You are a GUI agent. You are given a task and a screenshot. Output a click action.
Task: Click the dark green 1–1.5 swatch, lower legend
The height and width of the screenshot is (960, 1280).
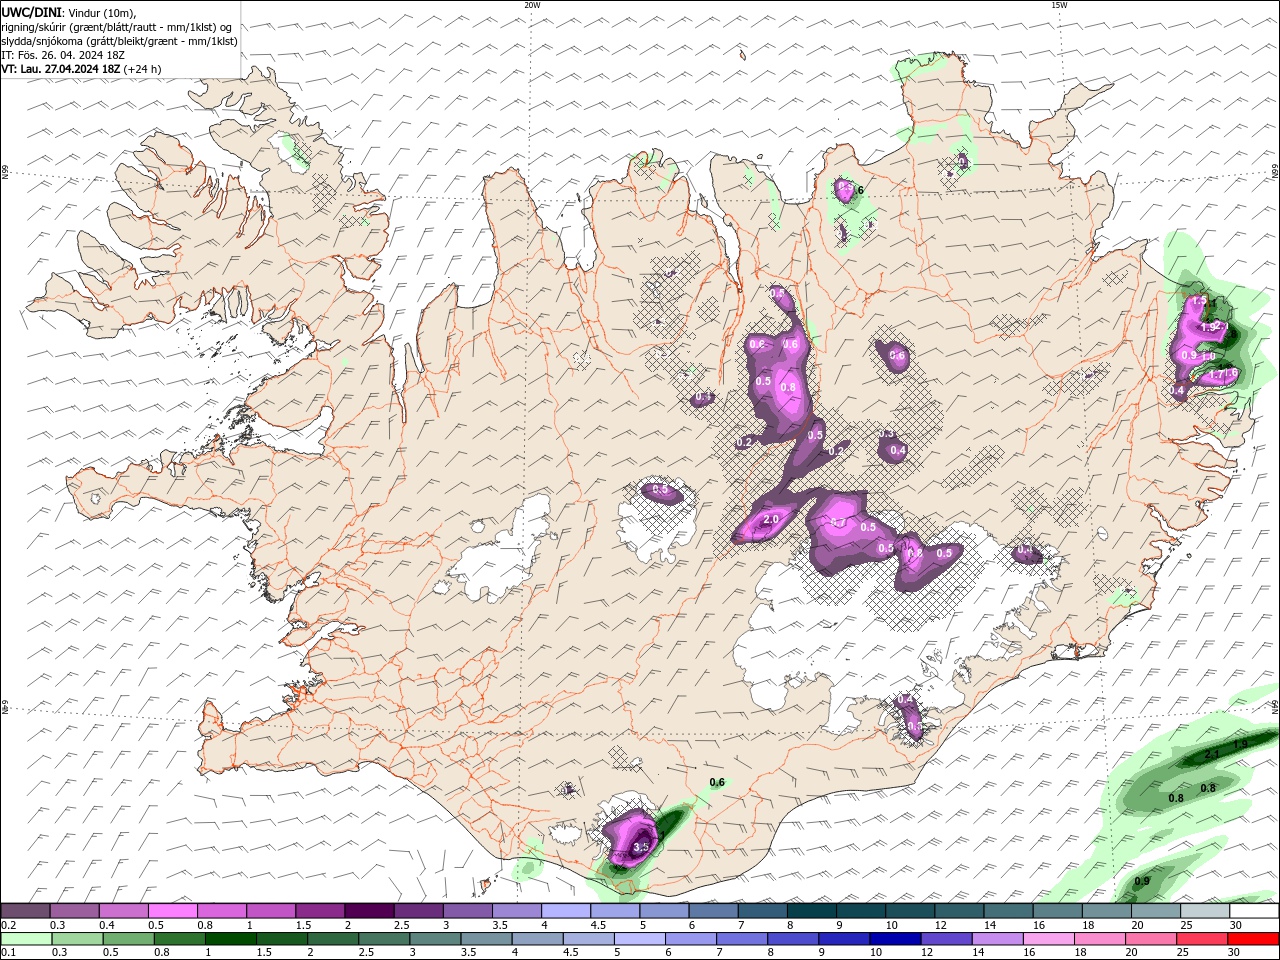click(229, 939)
